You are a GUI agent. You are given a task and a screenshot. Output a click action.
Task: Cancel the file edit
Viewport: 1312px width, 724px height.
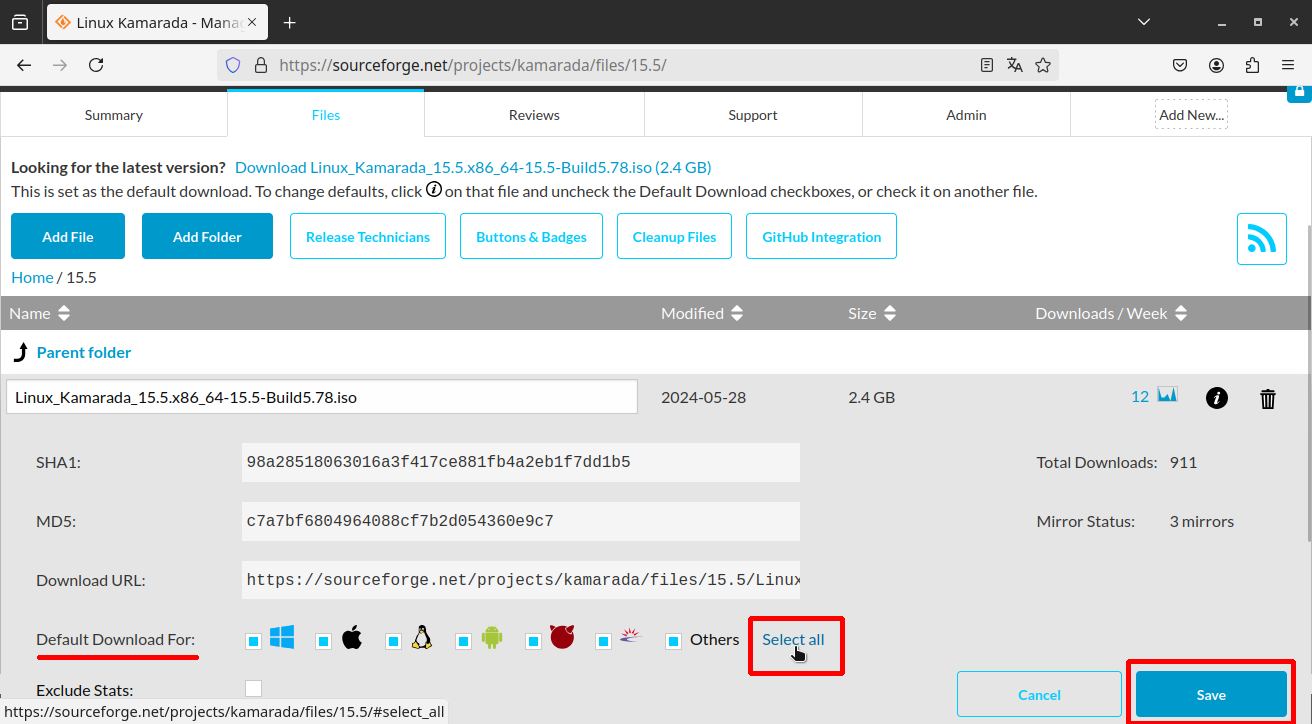tap(1039, 694)
